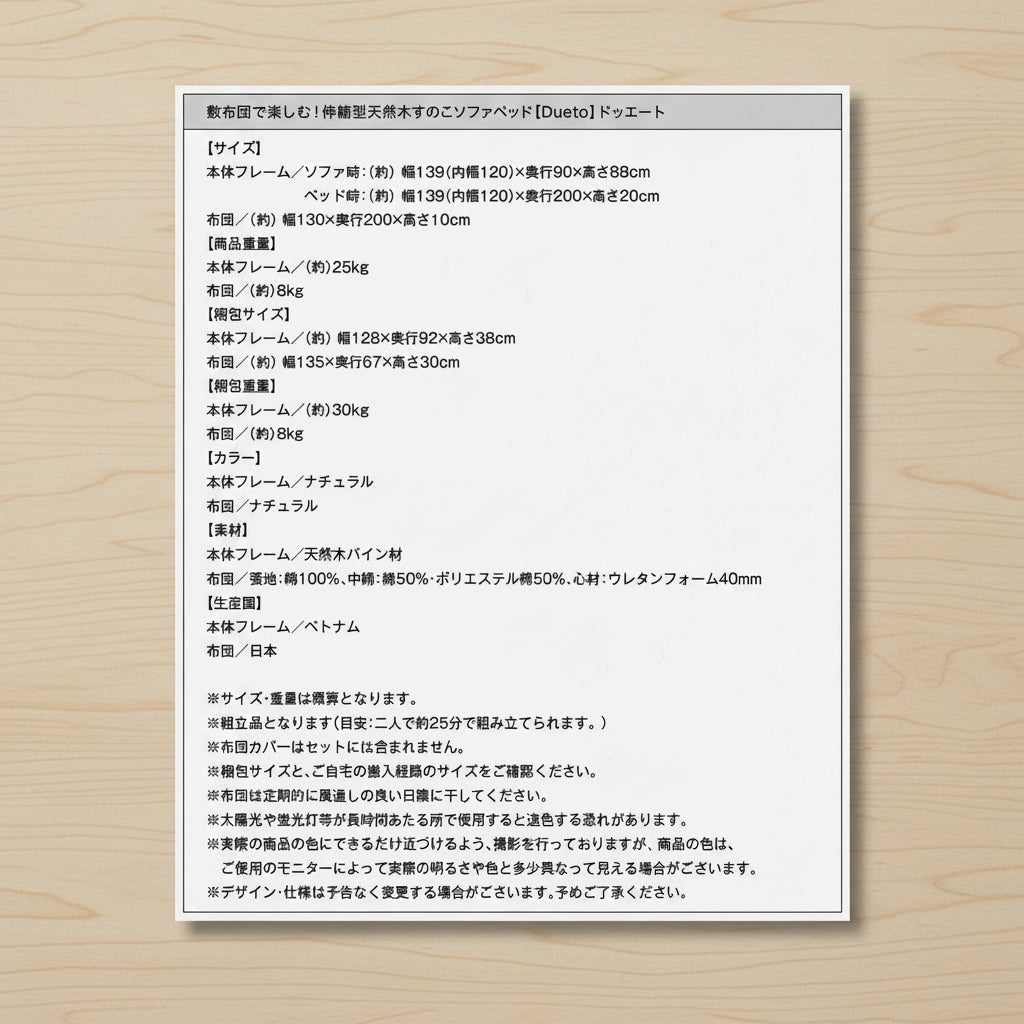Click the line 幅135×奥行67×高さ30cm

(333, 362)
